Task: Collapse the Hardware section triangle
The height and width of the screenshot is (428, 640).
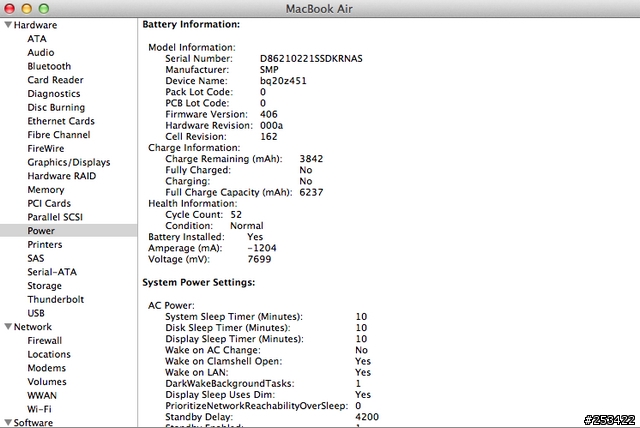Action: (8, 25)
